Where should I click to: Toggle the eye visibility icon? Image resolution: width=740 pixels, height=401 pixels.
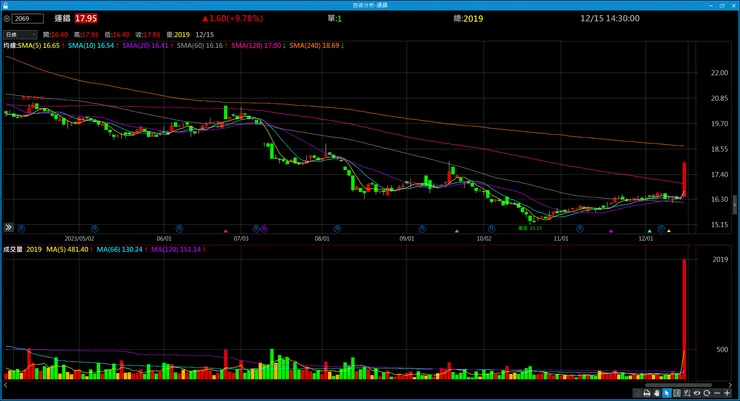point(697,393)
